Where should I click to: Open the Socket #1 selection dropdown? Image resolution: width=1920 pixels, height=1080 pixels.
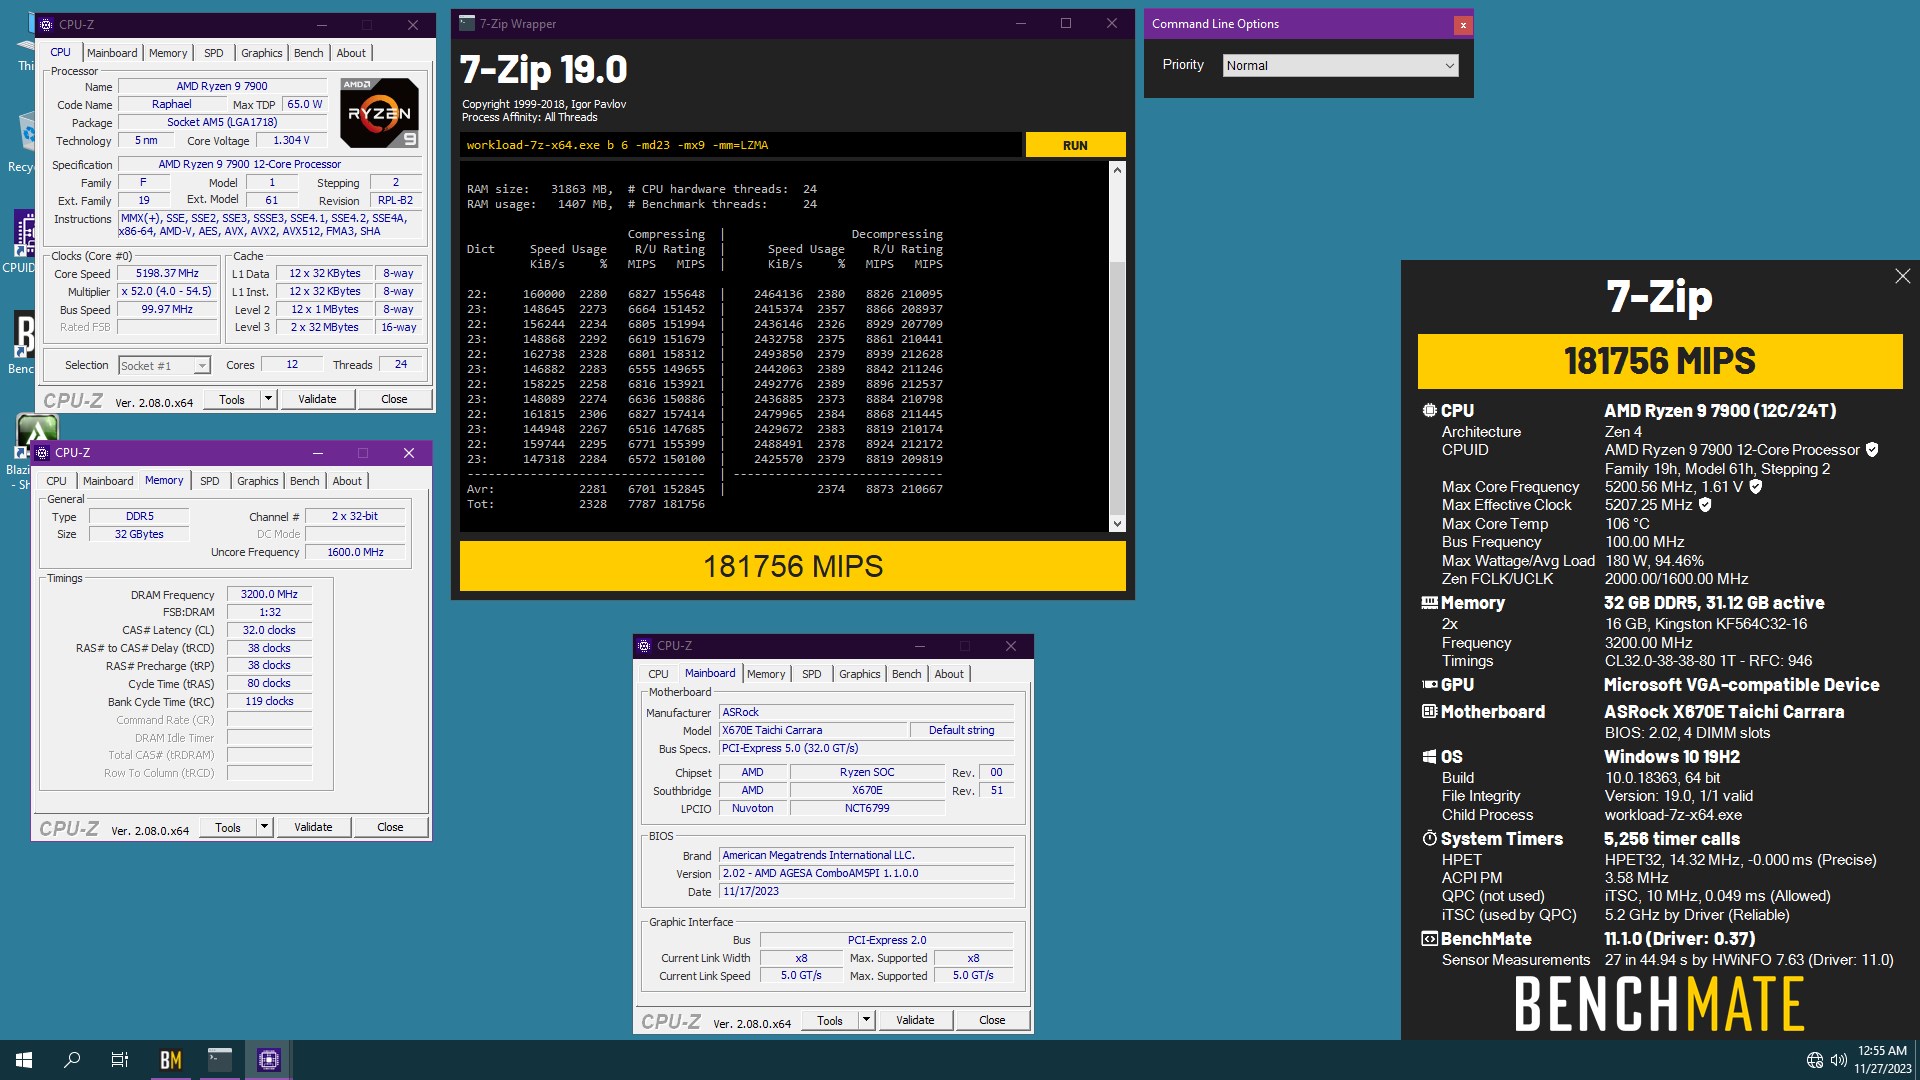tap(164, 366)
